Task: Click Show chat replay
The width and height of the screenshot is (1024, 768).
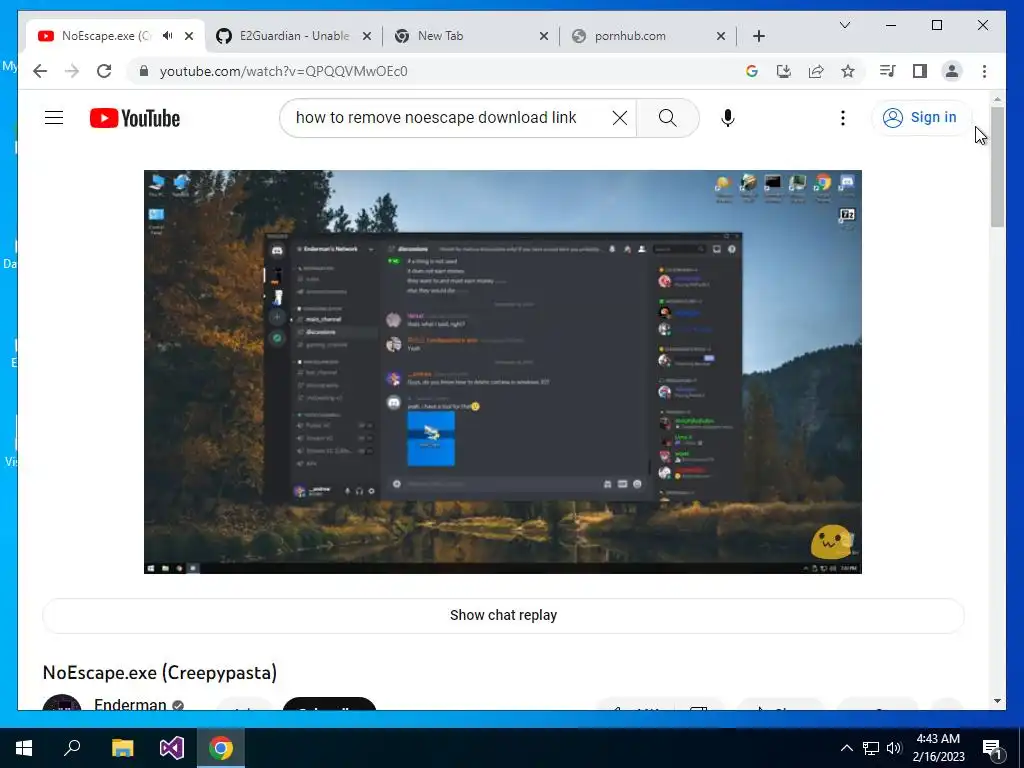Action: (x=503, y=615)
